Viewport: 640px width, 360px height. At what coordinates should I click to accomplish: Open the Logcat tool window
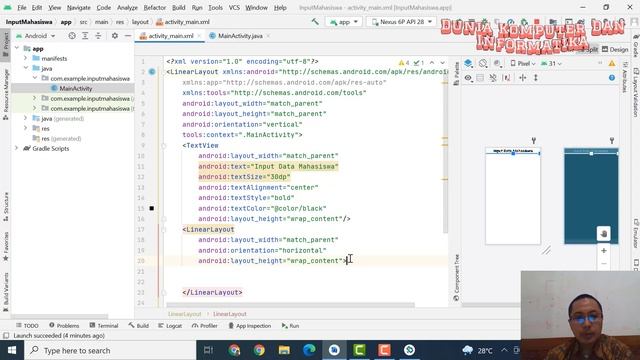170,326
